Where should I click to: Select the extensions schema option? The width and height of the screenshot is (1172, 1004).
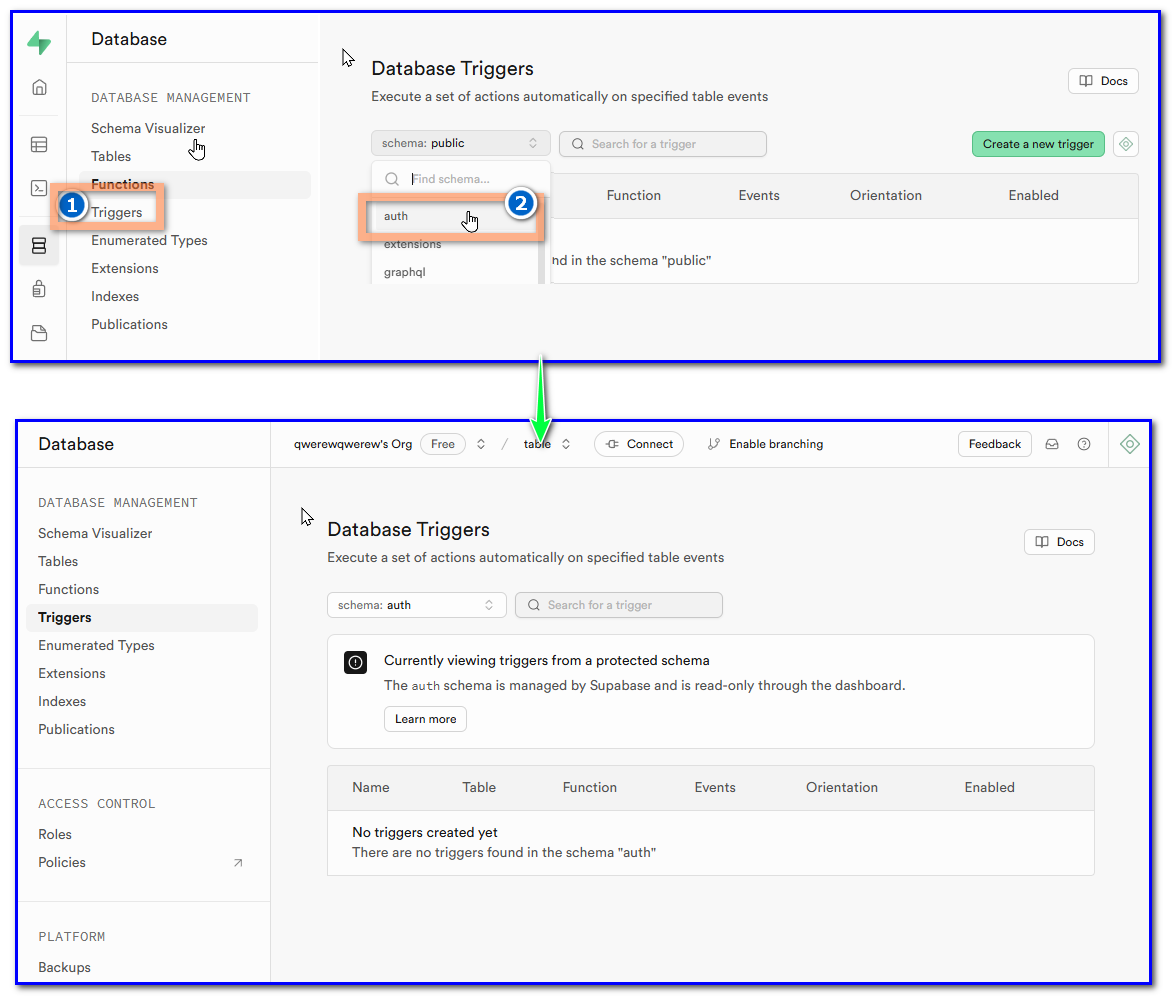(x=412, y=245)
